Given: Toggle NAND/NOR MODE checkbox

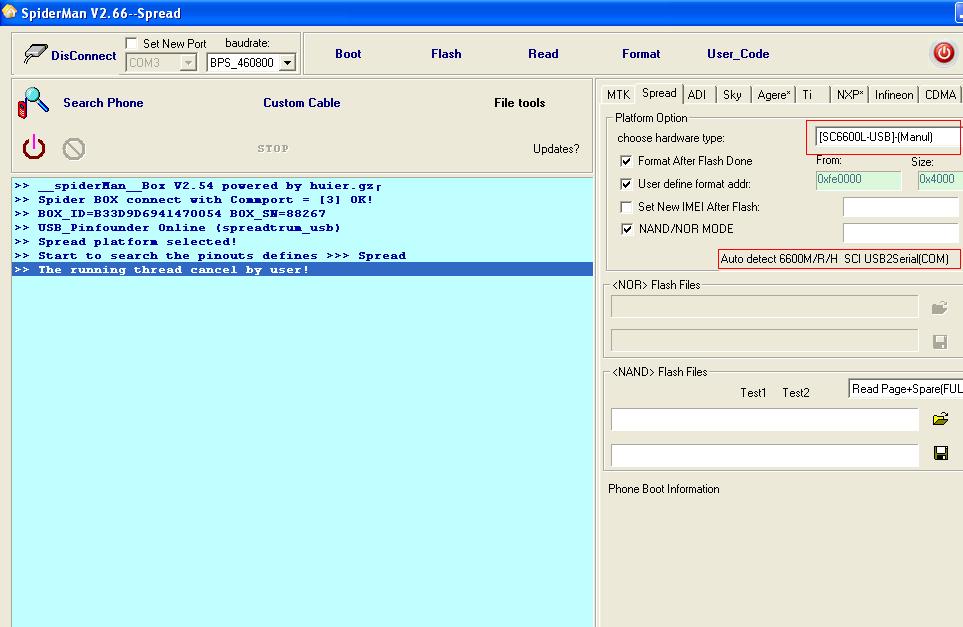Looking at the screenshot, I should pyautogui.click(x=626, y=229).
